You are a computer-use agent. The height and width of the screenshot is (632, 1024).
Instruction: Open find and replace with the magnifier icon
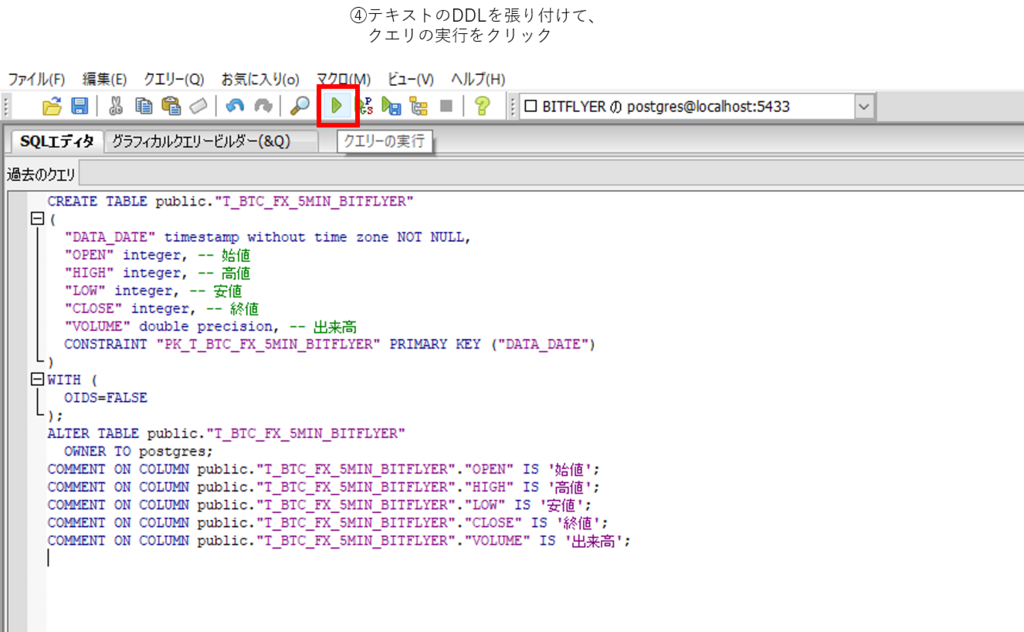tap(300, 106)
